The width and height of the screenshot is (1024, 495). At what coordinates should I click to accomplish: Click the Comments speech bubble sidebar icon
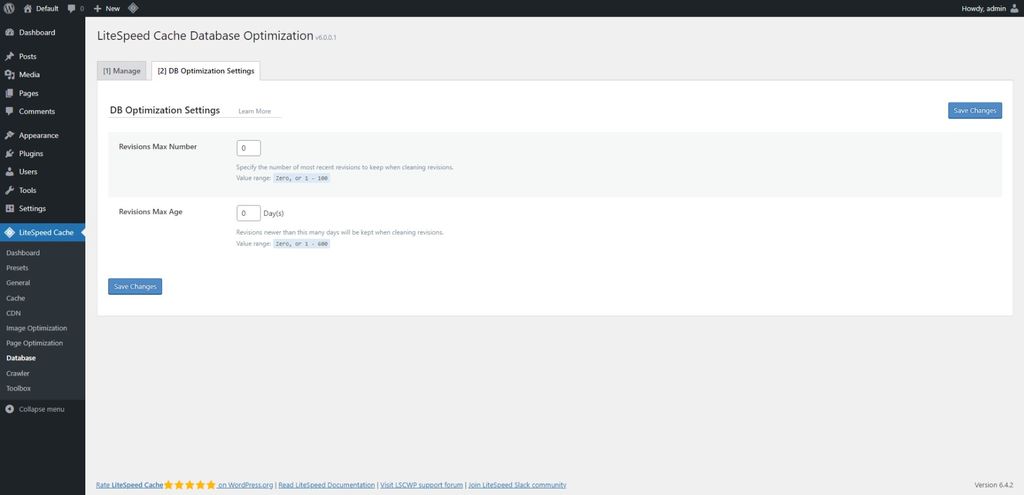point(9,111)
